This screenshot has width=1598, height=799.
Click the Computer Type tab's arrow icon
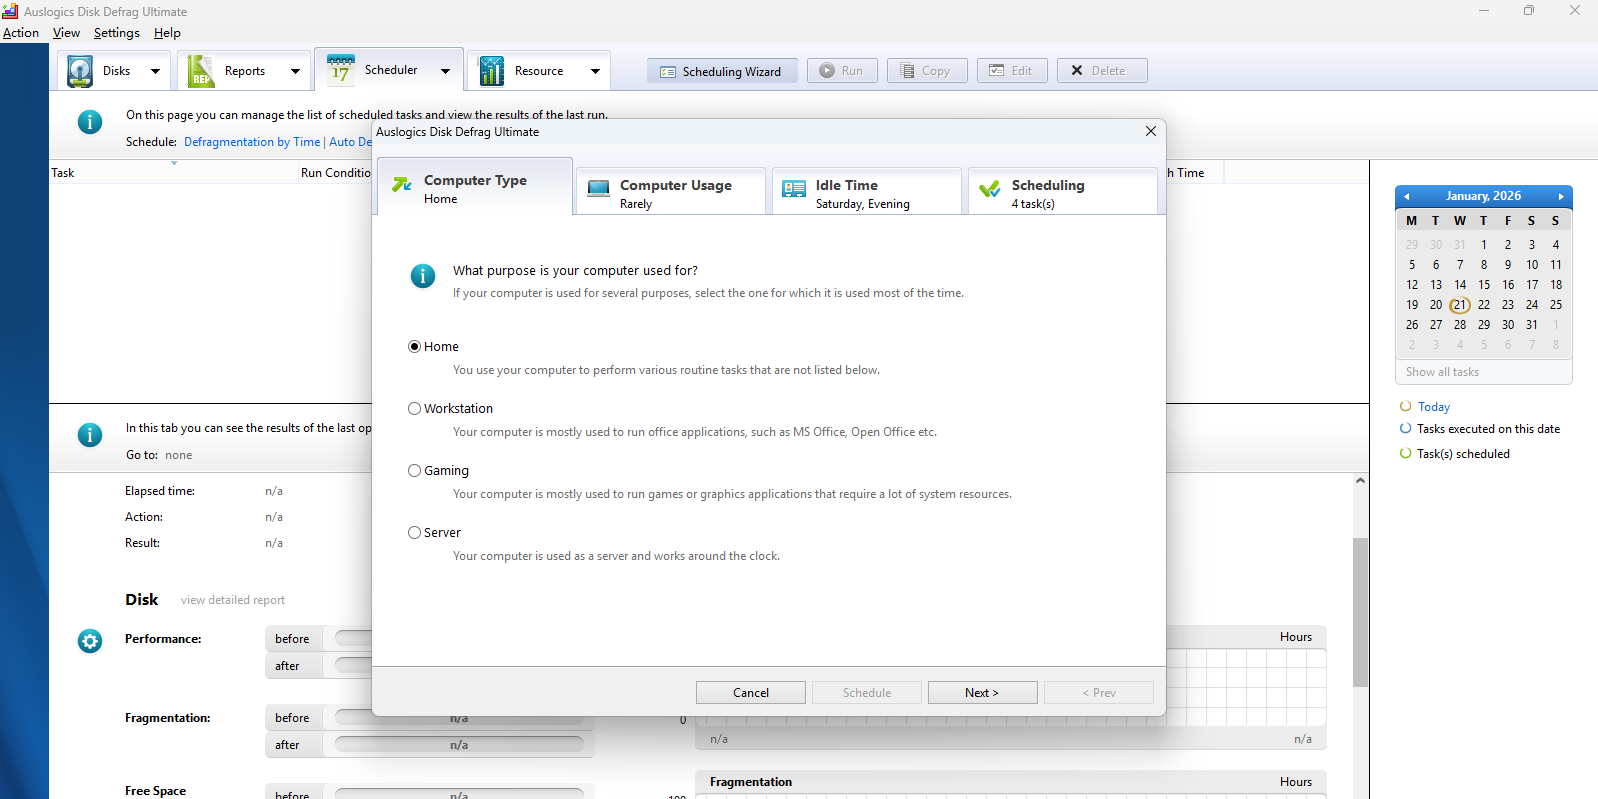point(402,185)
